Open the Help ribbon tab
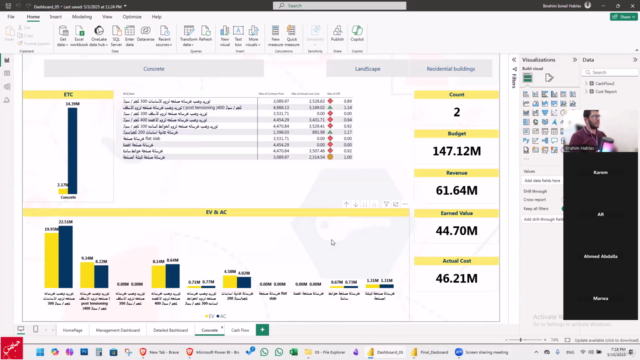The image size is (640, 360). tap(156, 17)
